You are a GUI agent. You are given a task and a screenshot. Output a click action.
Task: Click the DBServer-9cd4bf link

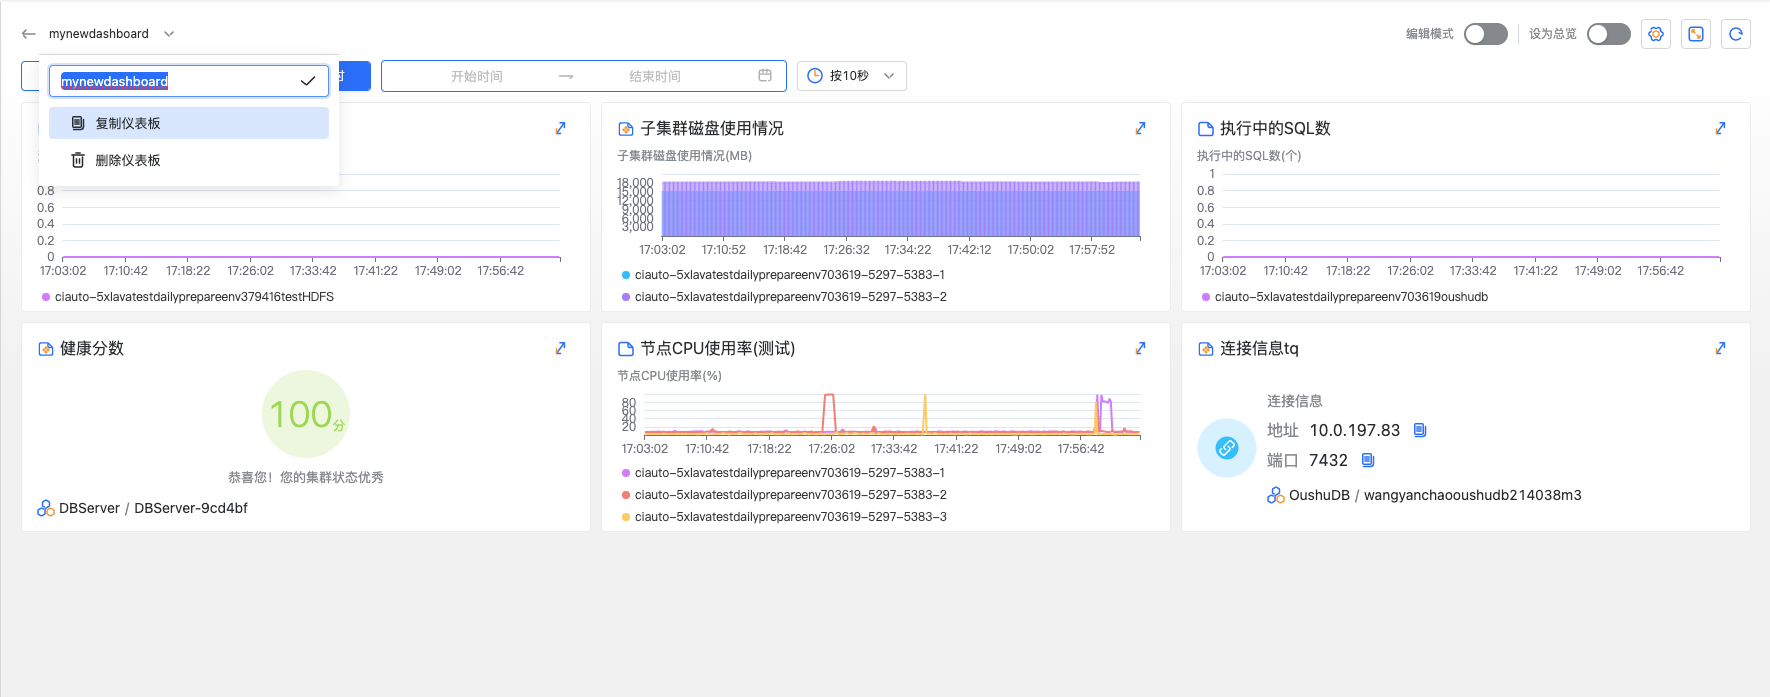pos(191,508)
